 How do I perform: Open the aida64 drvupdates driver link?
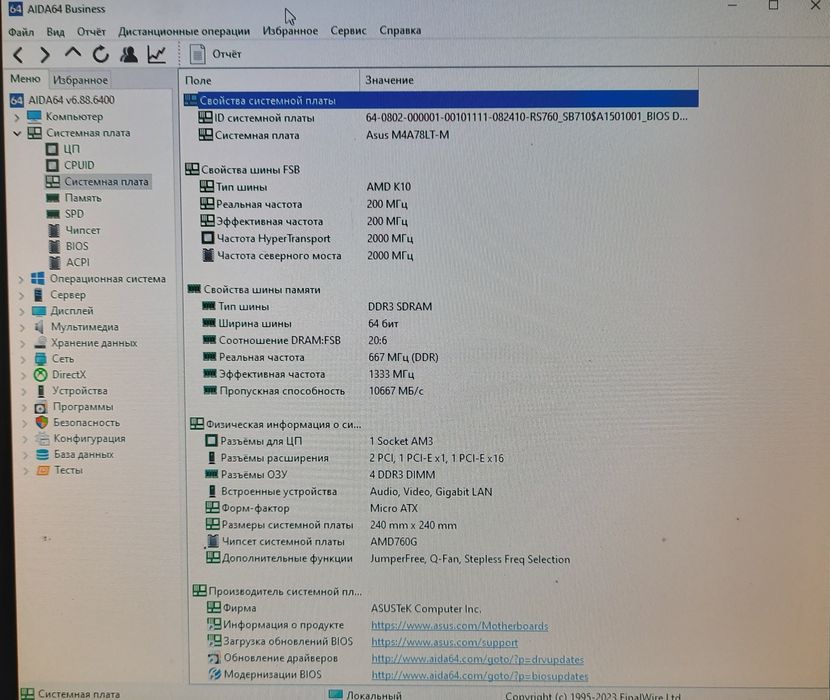[x=477, y=659]
